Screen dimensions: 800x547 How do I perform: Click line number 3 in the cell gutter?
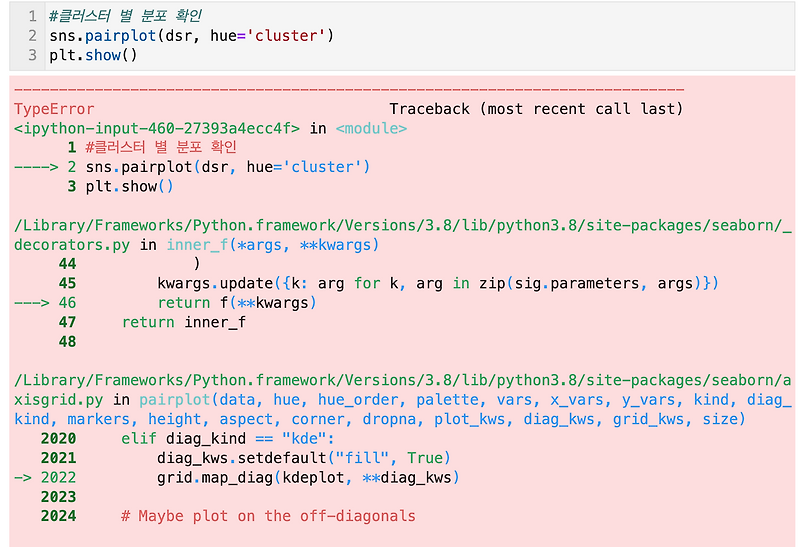tap(33, 55)
